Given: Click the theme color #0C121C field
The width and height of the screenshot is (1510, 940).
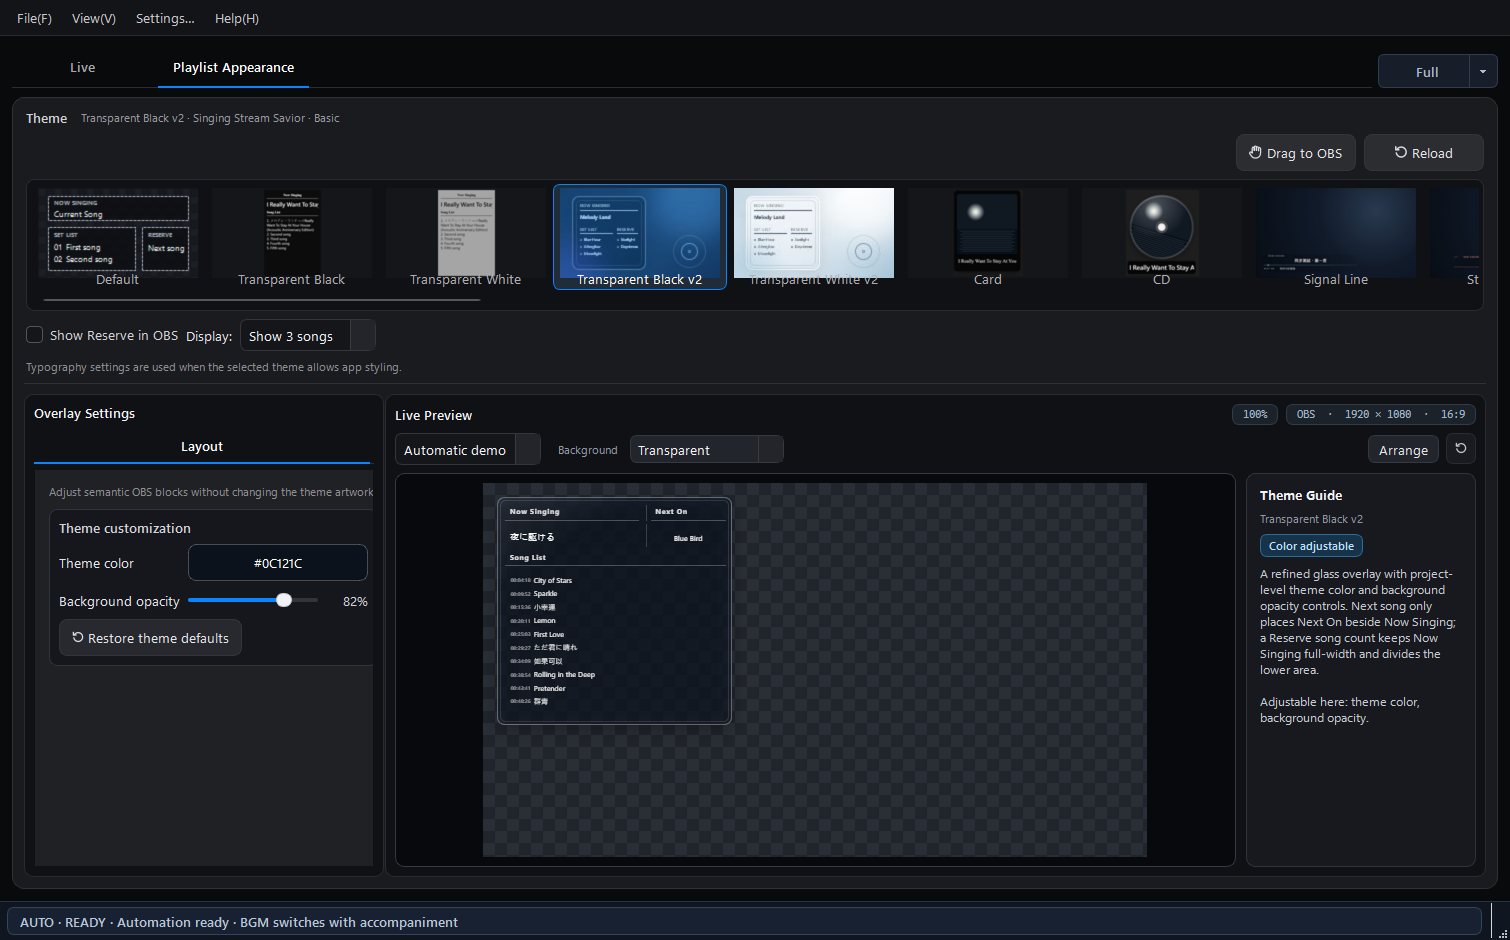Looking at the screenshot, I should (x=278, y=563).
